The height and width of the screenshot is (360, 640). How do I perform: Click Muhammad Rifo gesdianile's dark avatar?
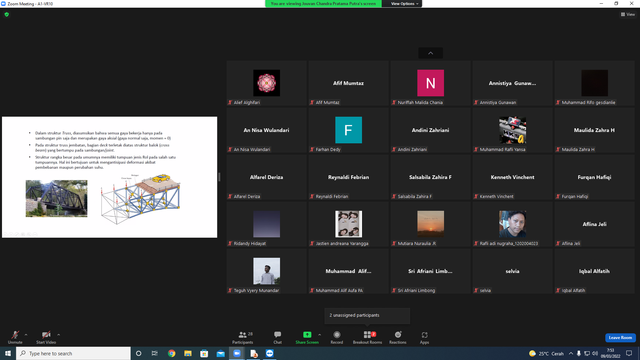[594, 83]
